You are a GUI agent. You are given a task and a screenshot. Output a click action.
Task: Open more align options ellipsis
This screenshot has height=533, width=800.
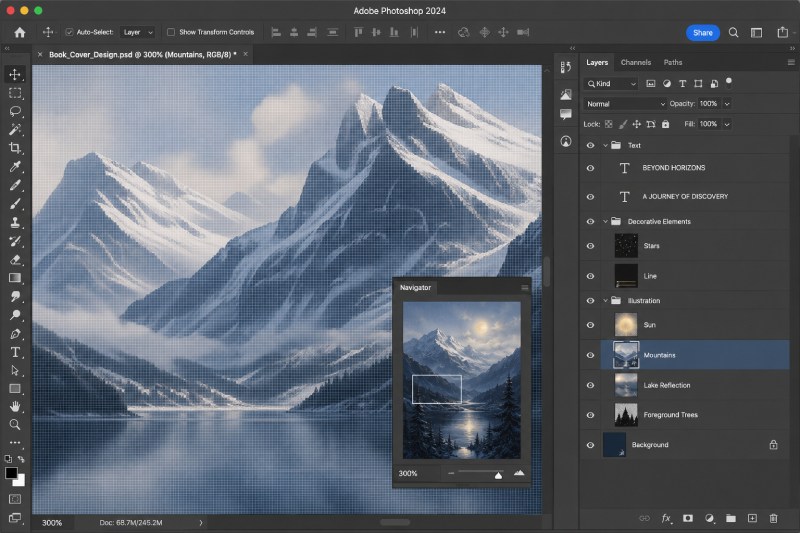[x=440, y=32]
